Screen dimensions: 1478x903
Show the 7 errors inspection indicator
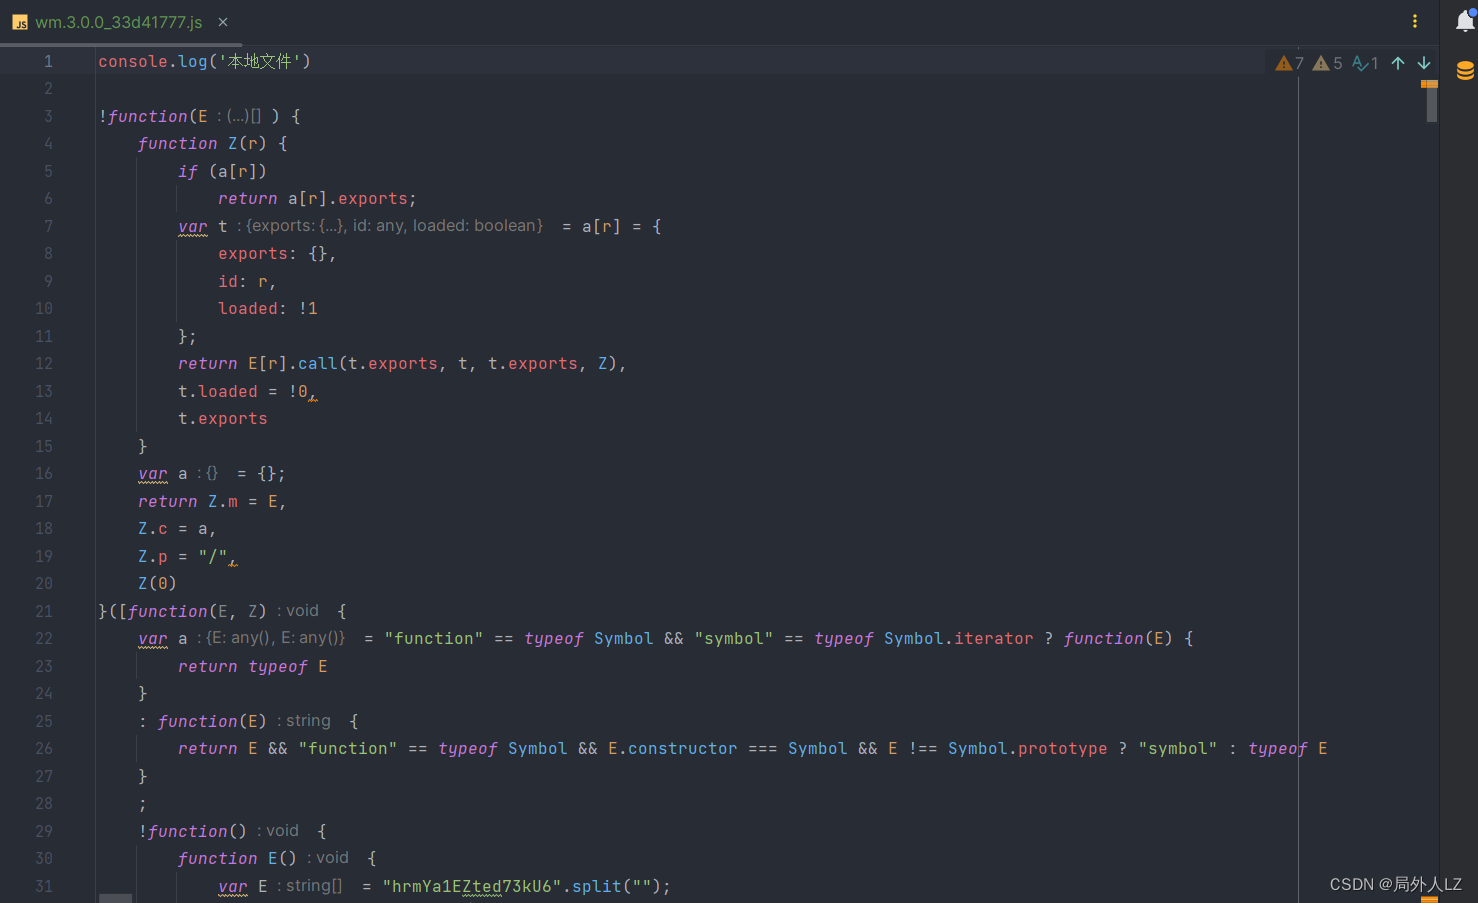pos(1290,63)
